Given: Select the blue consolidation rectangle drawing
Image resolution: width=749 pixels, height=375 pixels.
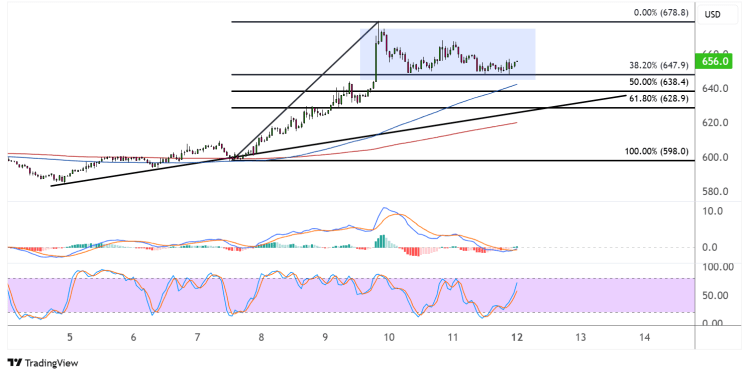Looking at the screenshot, I should (448, 54).
